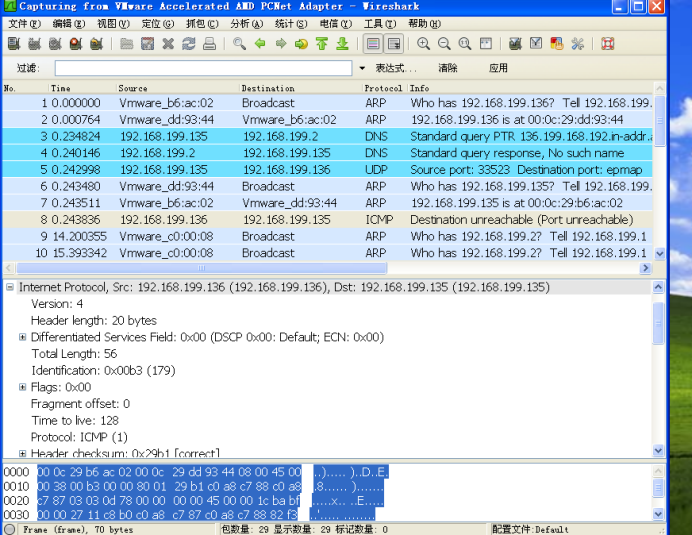Go forward in packet history arrow
Image resolution: width=692 pixels, height=535 pixels.
281,44
